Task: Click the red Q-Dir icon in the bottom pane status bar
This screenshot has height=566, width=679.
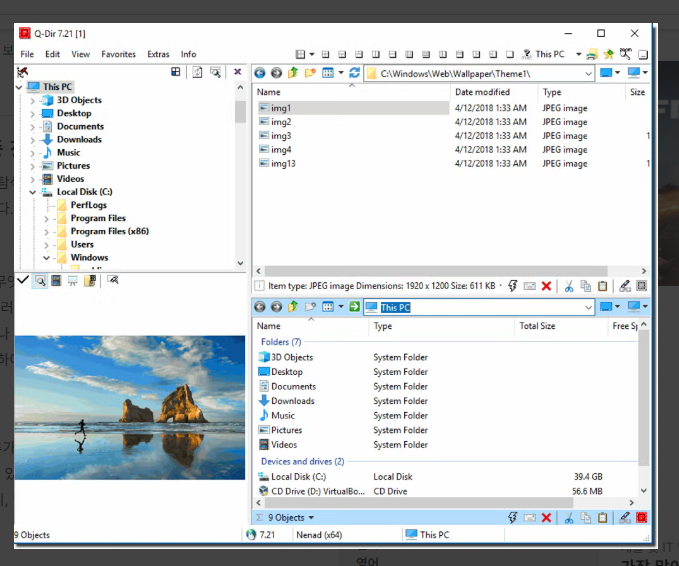Action: [x=642, y=517]
